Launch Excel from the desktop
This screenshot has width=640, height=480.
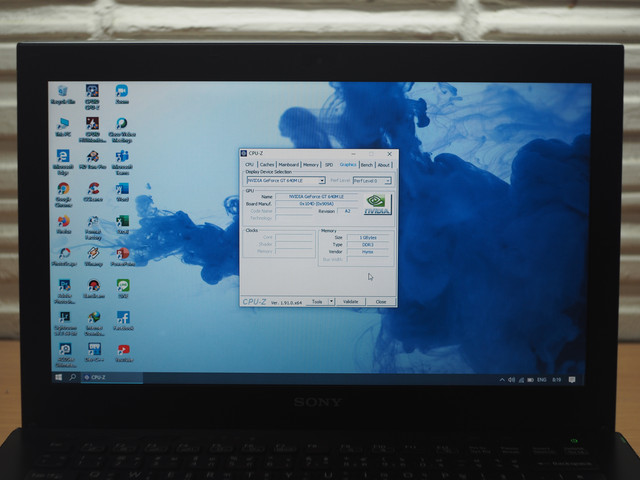pyautogui.click(x=122, y=224)
